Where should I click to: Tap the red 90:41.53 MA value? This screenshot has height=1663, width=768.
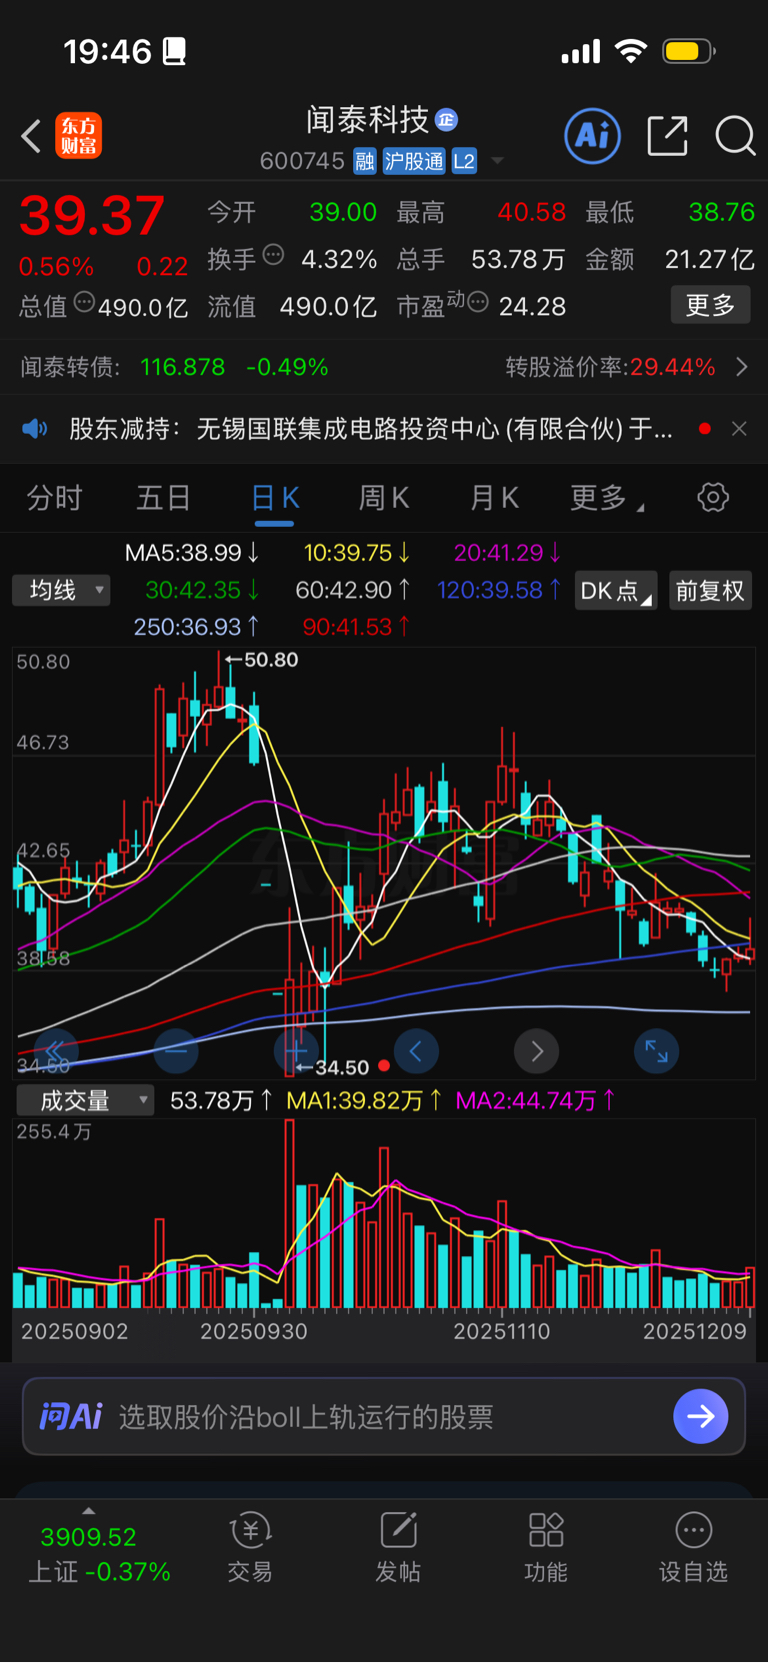click(x=356, y=627)
